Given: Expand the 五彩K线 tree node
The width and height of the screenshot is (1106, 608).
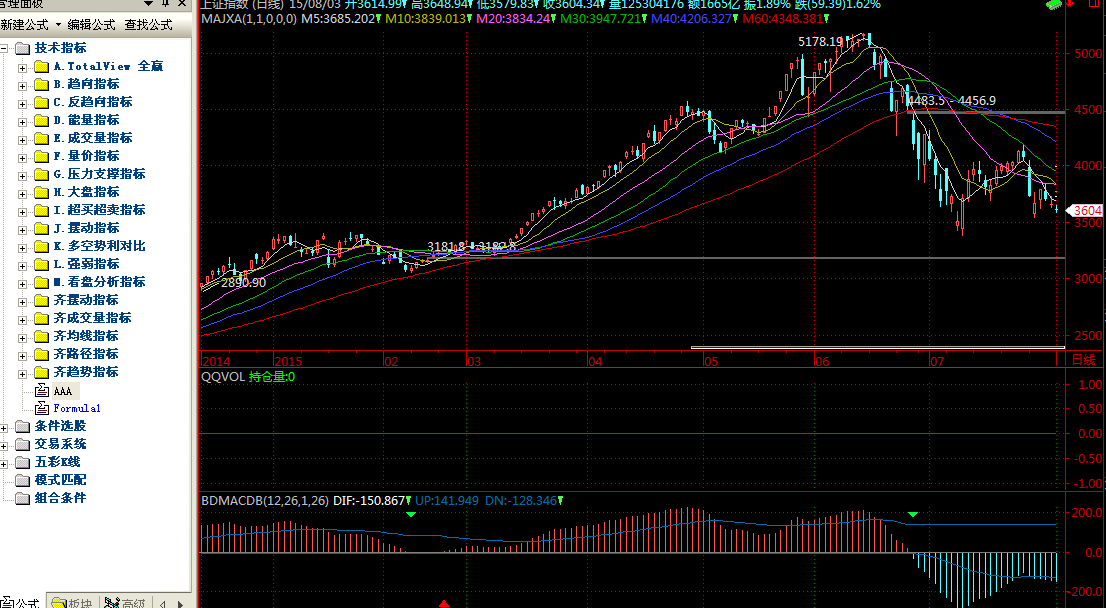Looking at the screenshot, I should click(x=5, y=462).
